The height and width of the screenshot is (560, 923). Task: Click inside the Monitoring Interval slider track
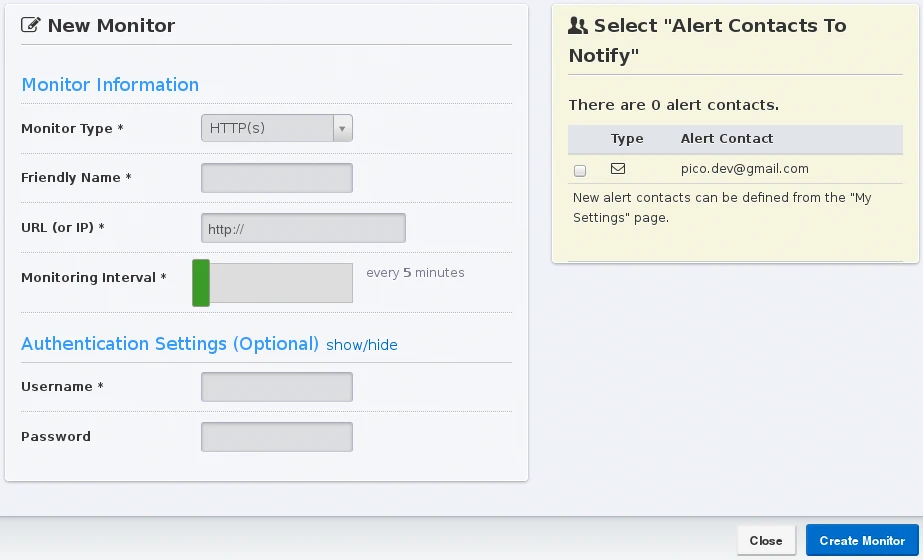[281, 283]
